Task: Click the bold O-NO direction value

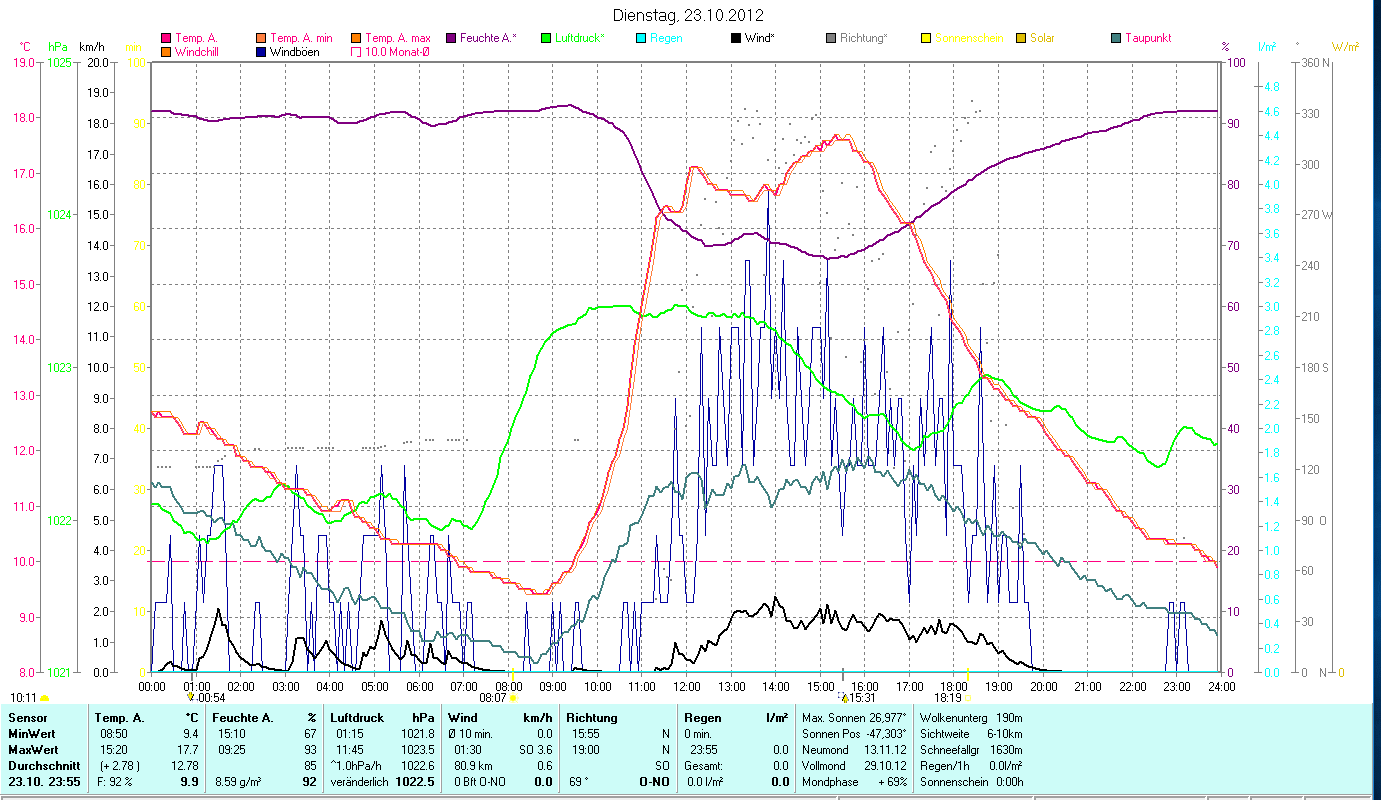Action: (655, 782)
